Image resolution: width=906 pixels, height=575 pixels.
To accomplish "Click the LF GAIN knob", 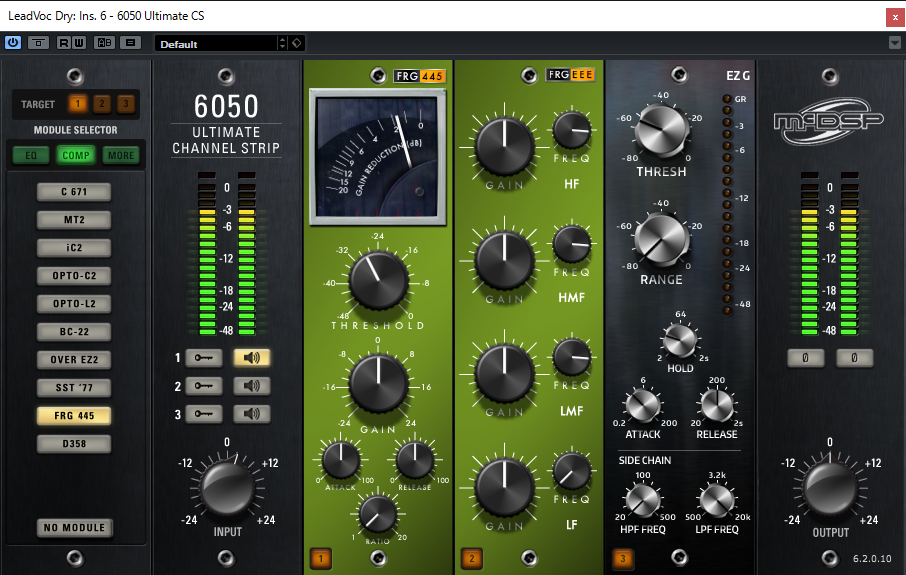I will click(x=504, y=488).
